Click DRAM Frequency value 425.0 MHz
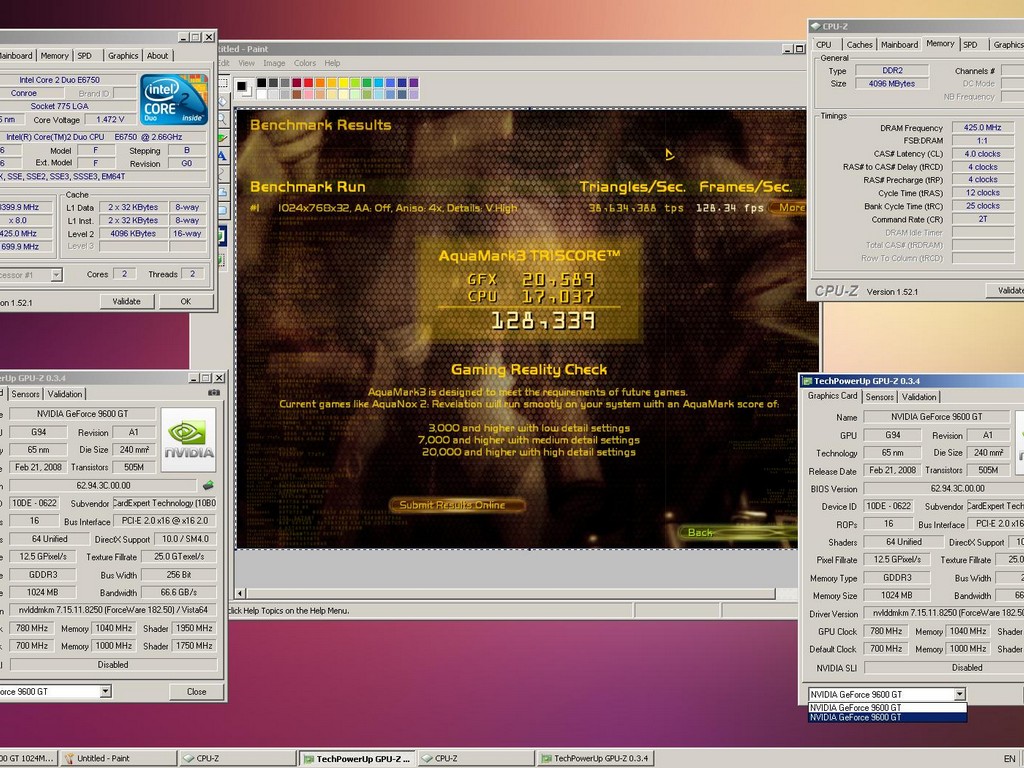1024x768 pixels. coord(982,128)
